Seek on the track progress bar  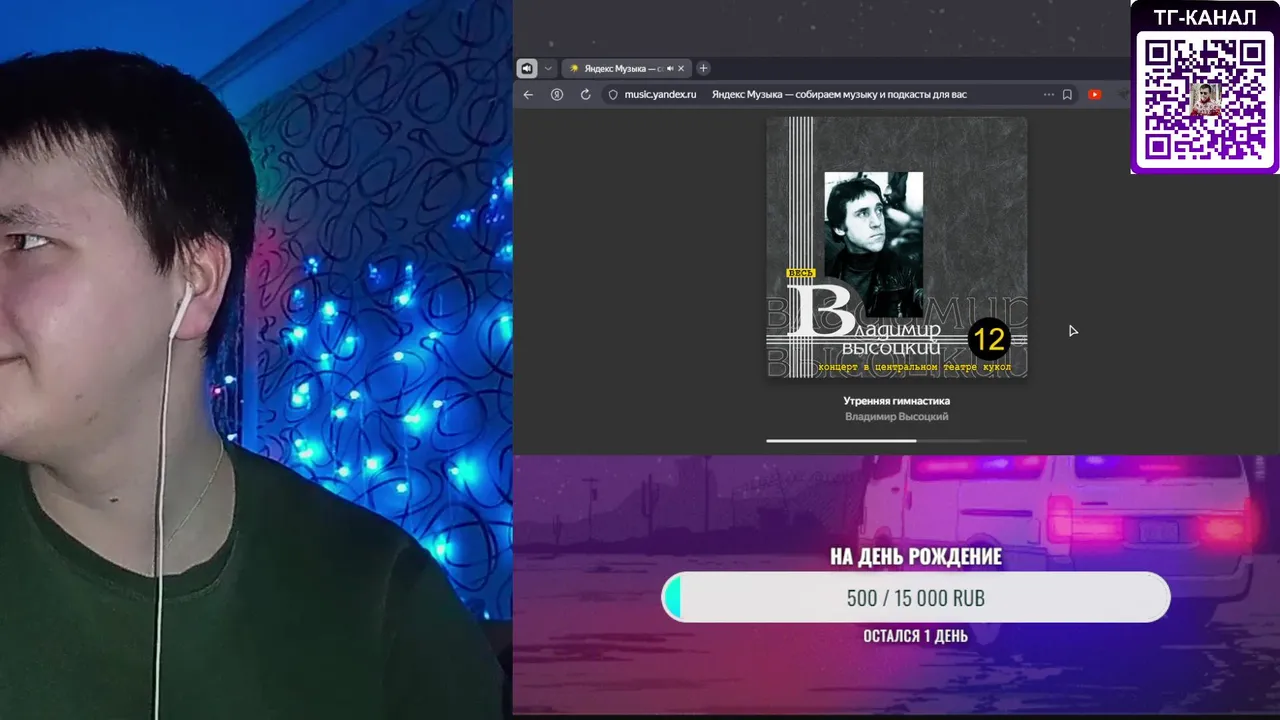pyautogui.click(x=896, y=440)
